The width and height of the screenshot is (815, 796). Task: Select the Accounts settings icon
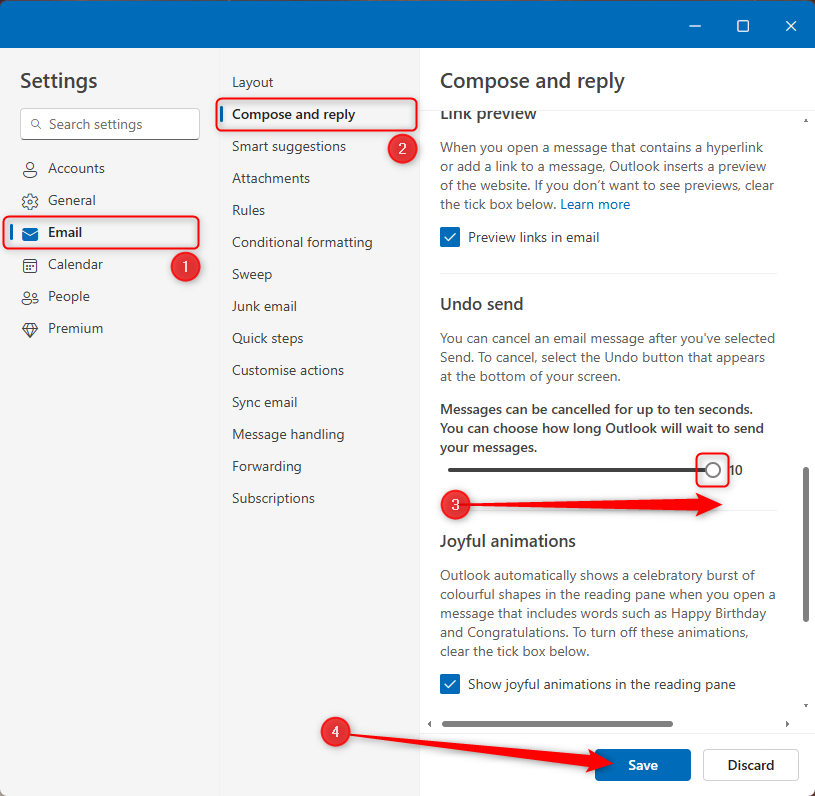[x=30, y=168]
